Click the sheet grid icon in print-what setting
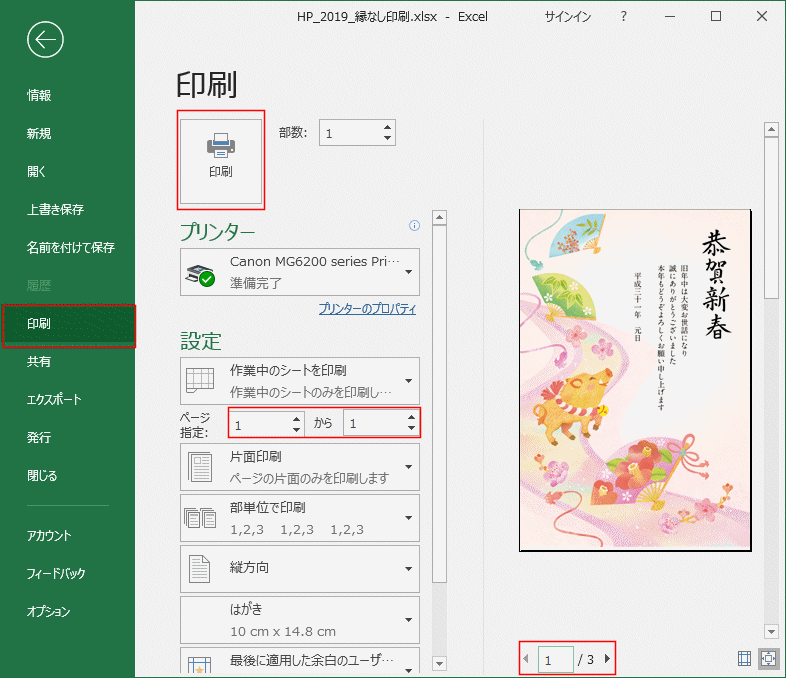This screenshot has width=786, height=678. click(x=200, y=380)
